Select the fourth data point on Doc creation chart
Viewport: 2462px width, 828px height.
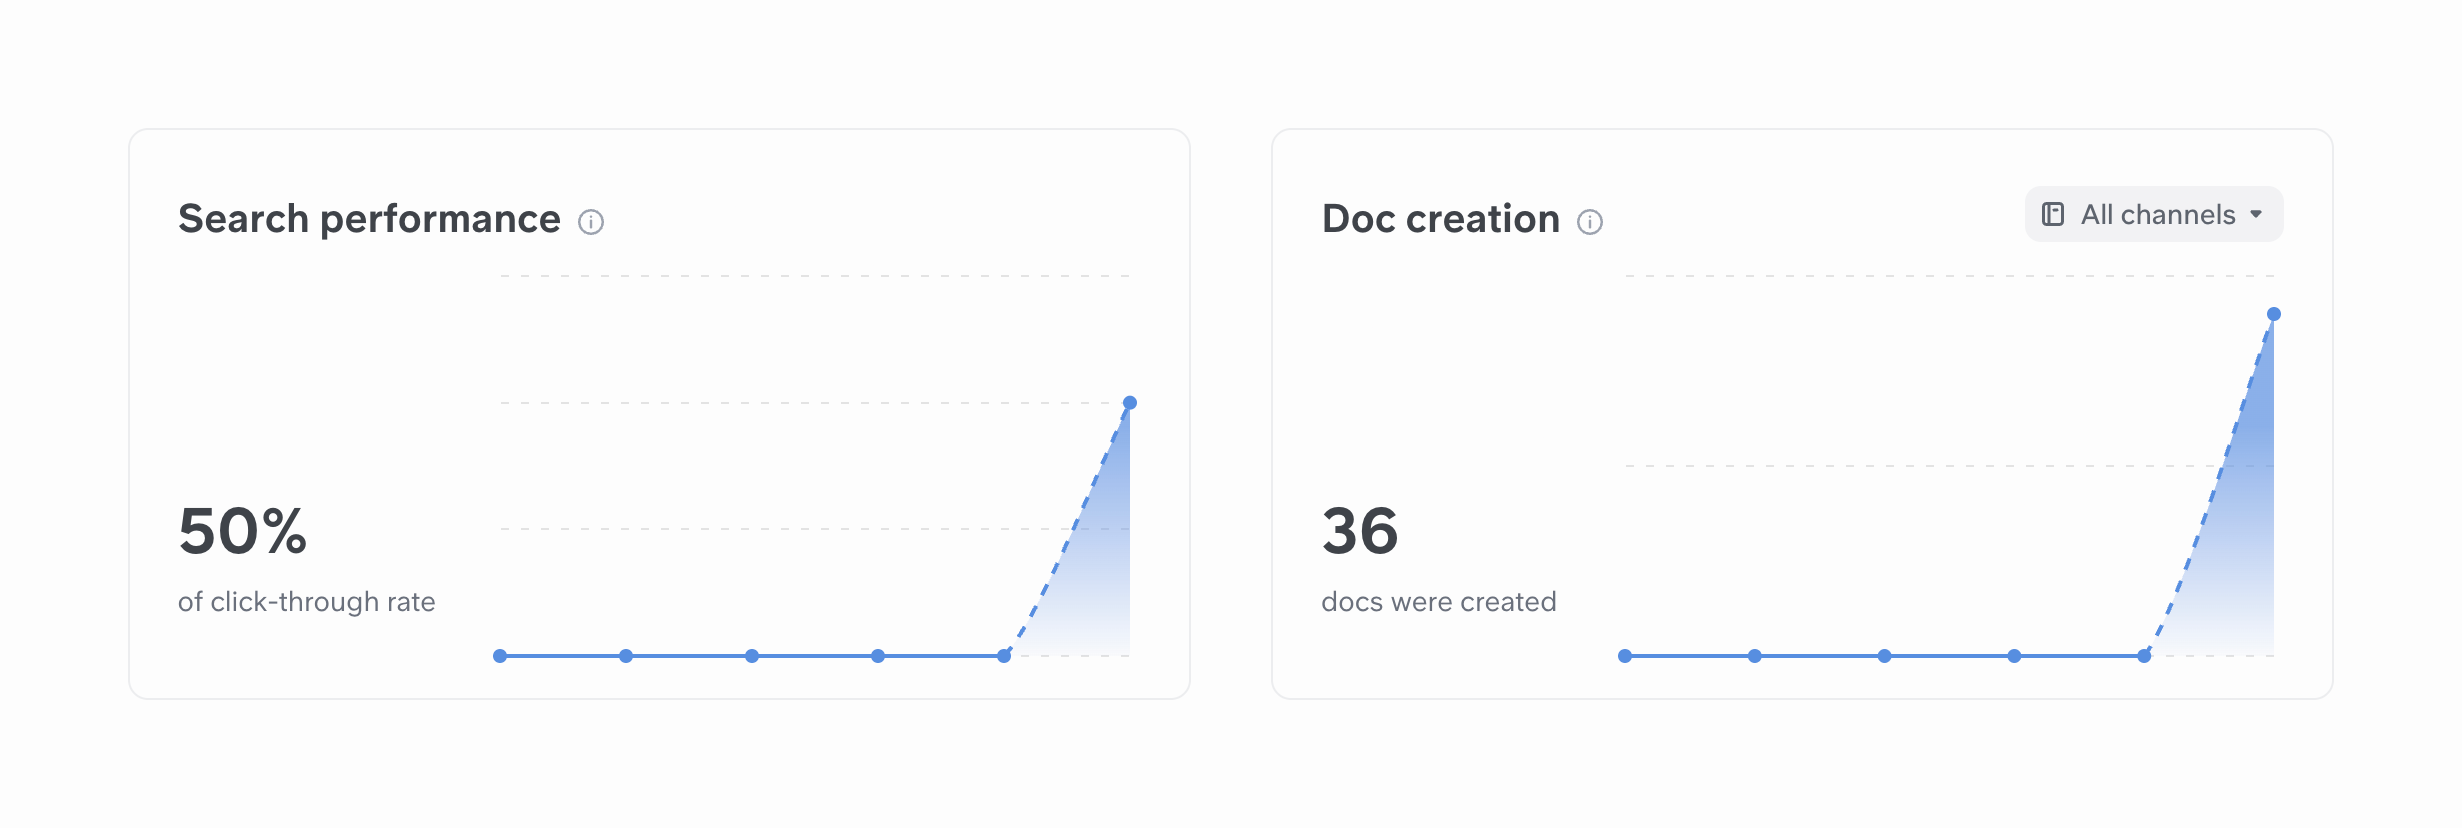pyautogui.click(x=2015, y=656)
